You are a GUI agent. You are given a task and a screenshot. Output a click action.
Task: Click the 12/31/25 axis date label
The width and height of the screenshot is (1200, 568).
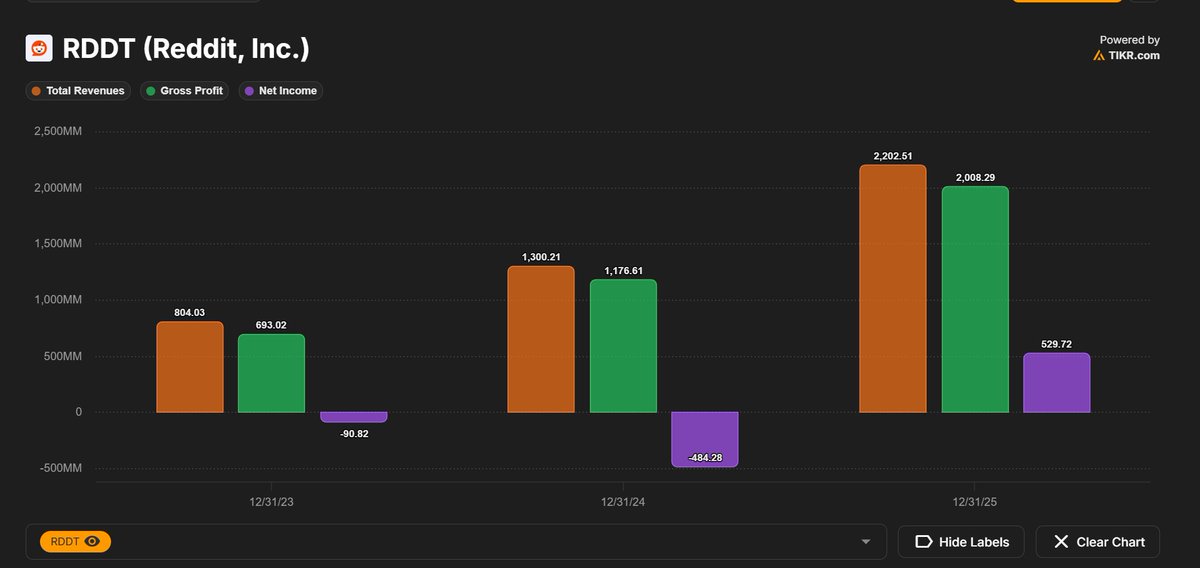pyautogui.click(x=975, y=501)
